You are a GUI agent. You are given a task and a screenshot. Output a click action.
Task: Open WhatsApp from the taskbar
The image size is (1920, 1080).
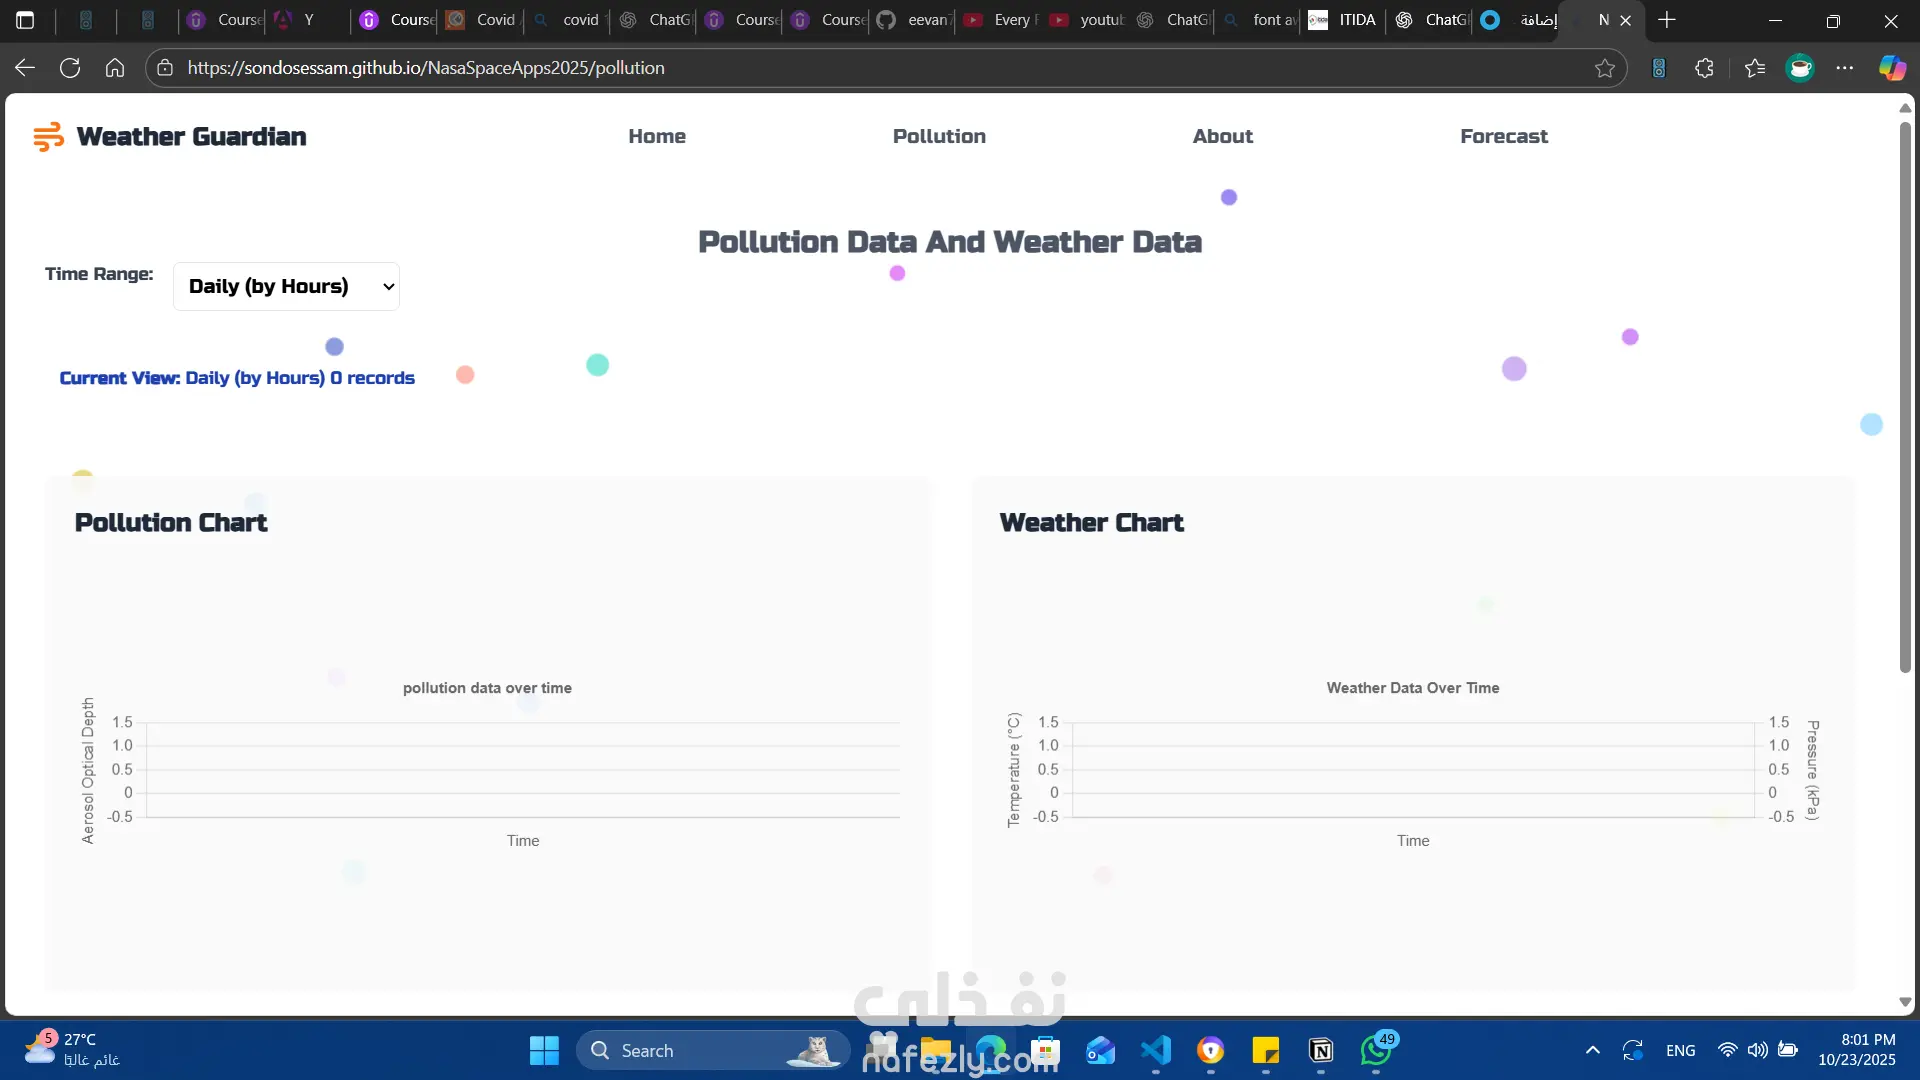tap(1376, 1050)
